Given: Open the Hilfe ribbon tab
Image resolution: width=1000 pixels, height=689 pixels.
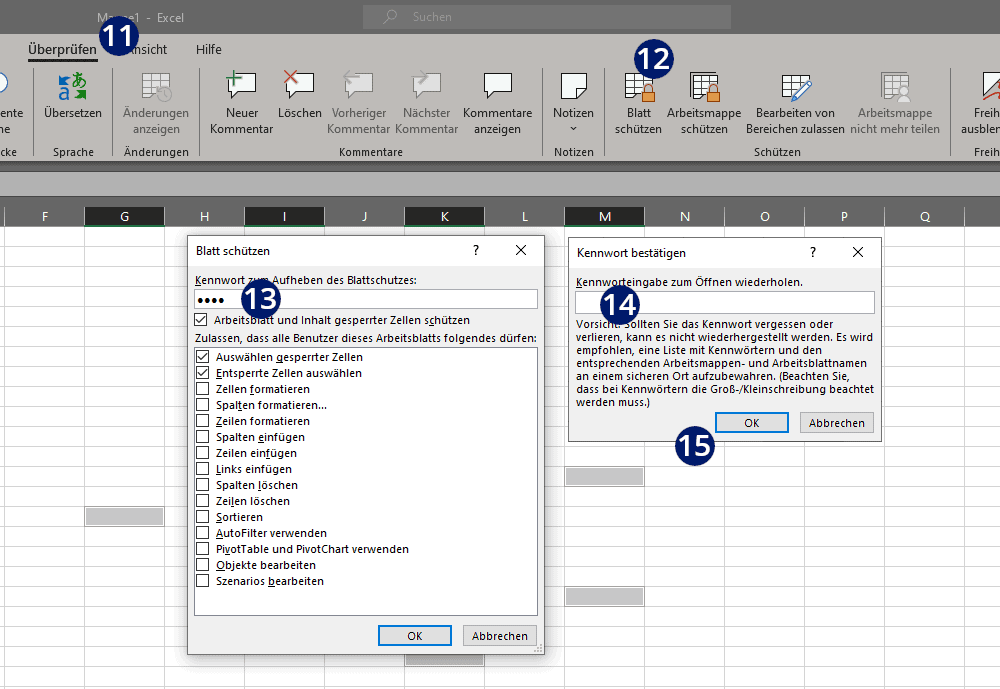Looking at the screenshot, I should tap(209, 49).
